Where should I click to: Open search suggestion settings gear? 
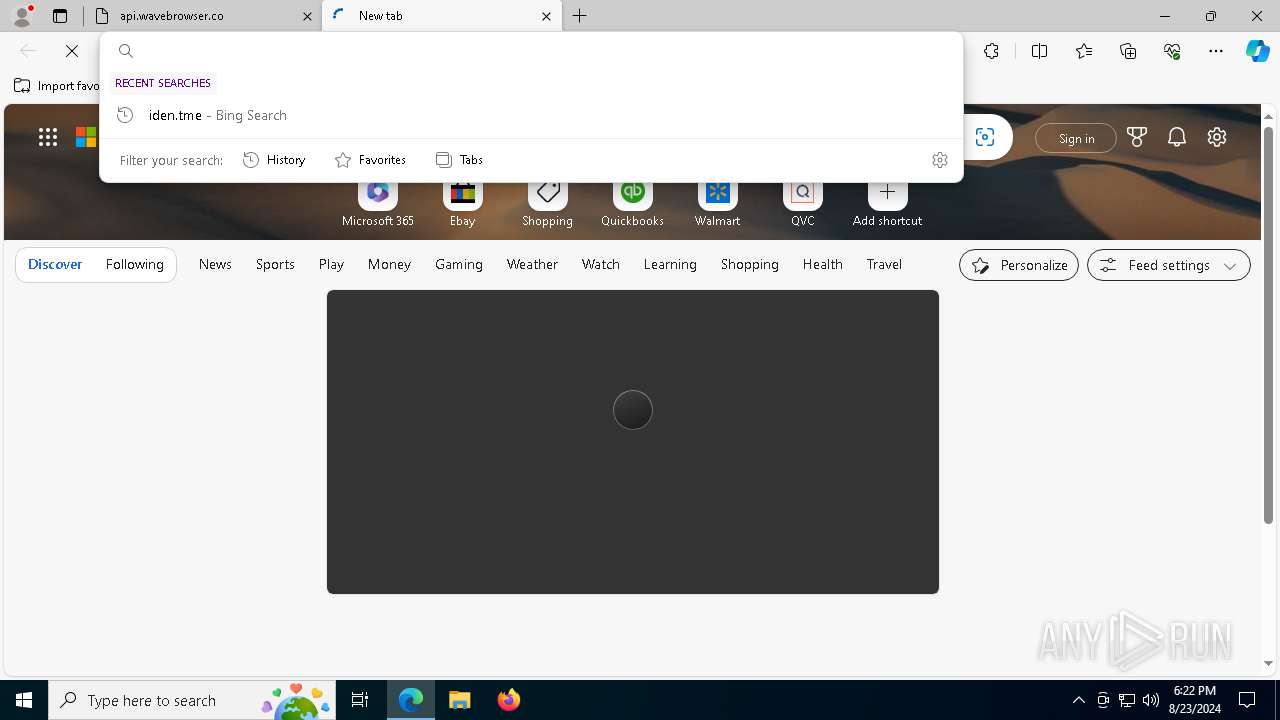tap(940, 160)
